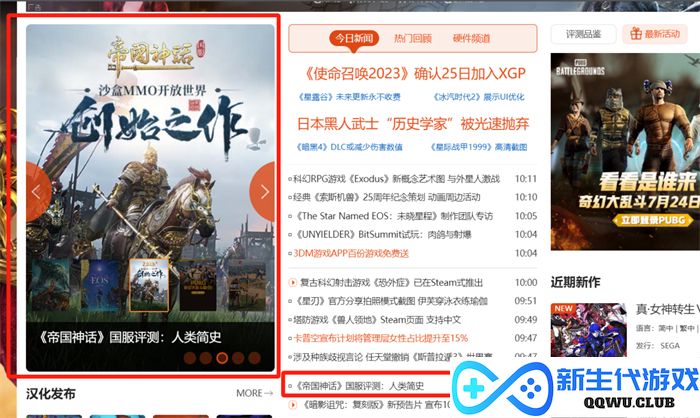Open 真·女神转生 V cover thumbnail
The width and height of the screenshot is (700, 418).
click(588, 330)
